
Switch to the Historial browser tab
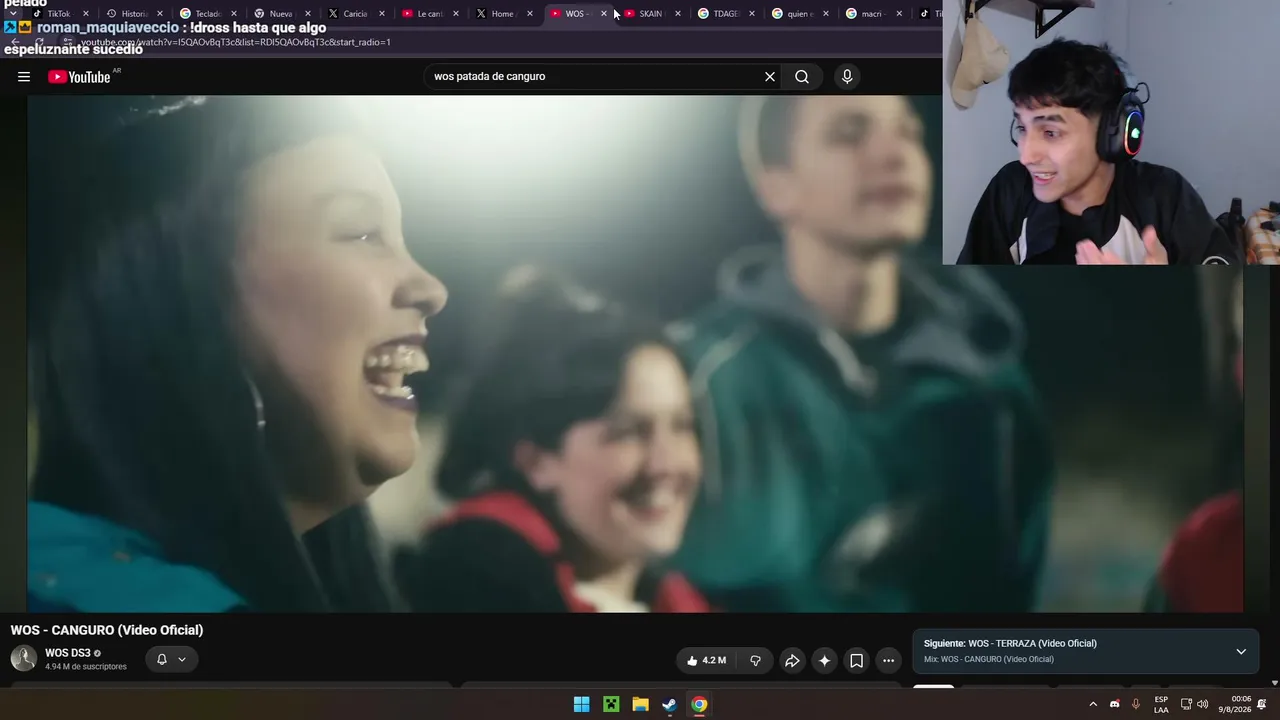(x=133, y=14)
